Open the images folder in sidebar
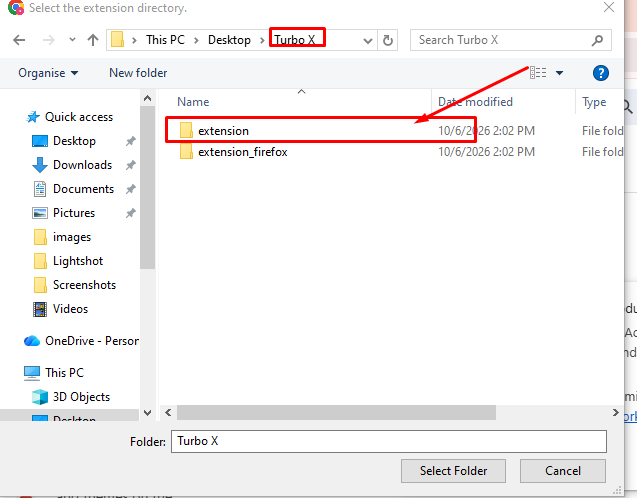 pos(72,237)
